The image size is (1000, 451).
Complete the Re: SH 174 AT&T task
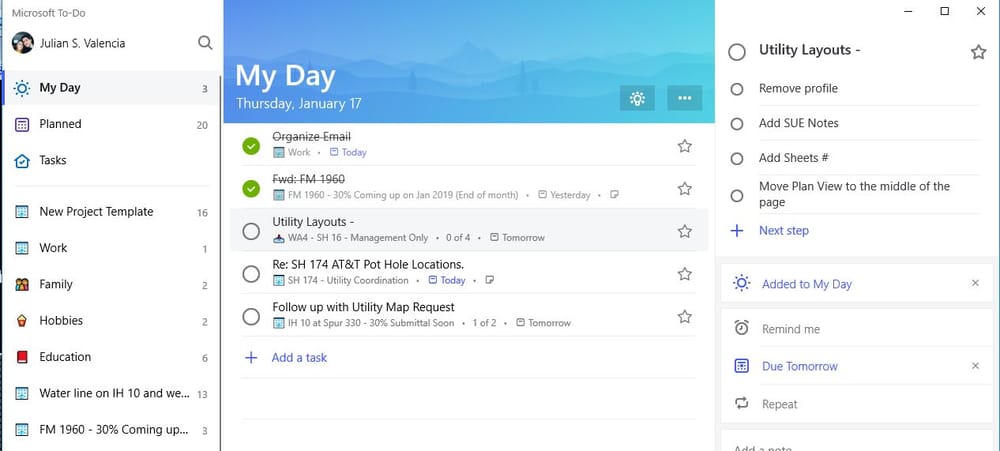(x=251, y=274)
